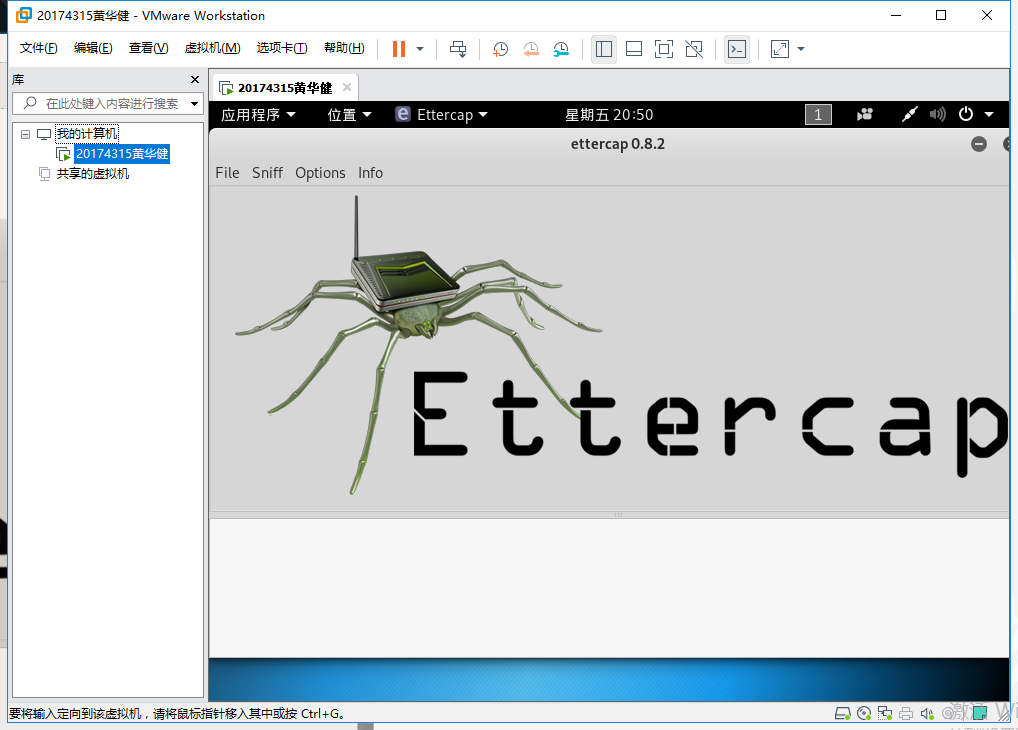
Task: Open the Ettercap app menu in the top bar
Action: point(441,115)
